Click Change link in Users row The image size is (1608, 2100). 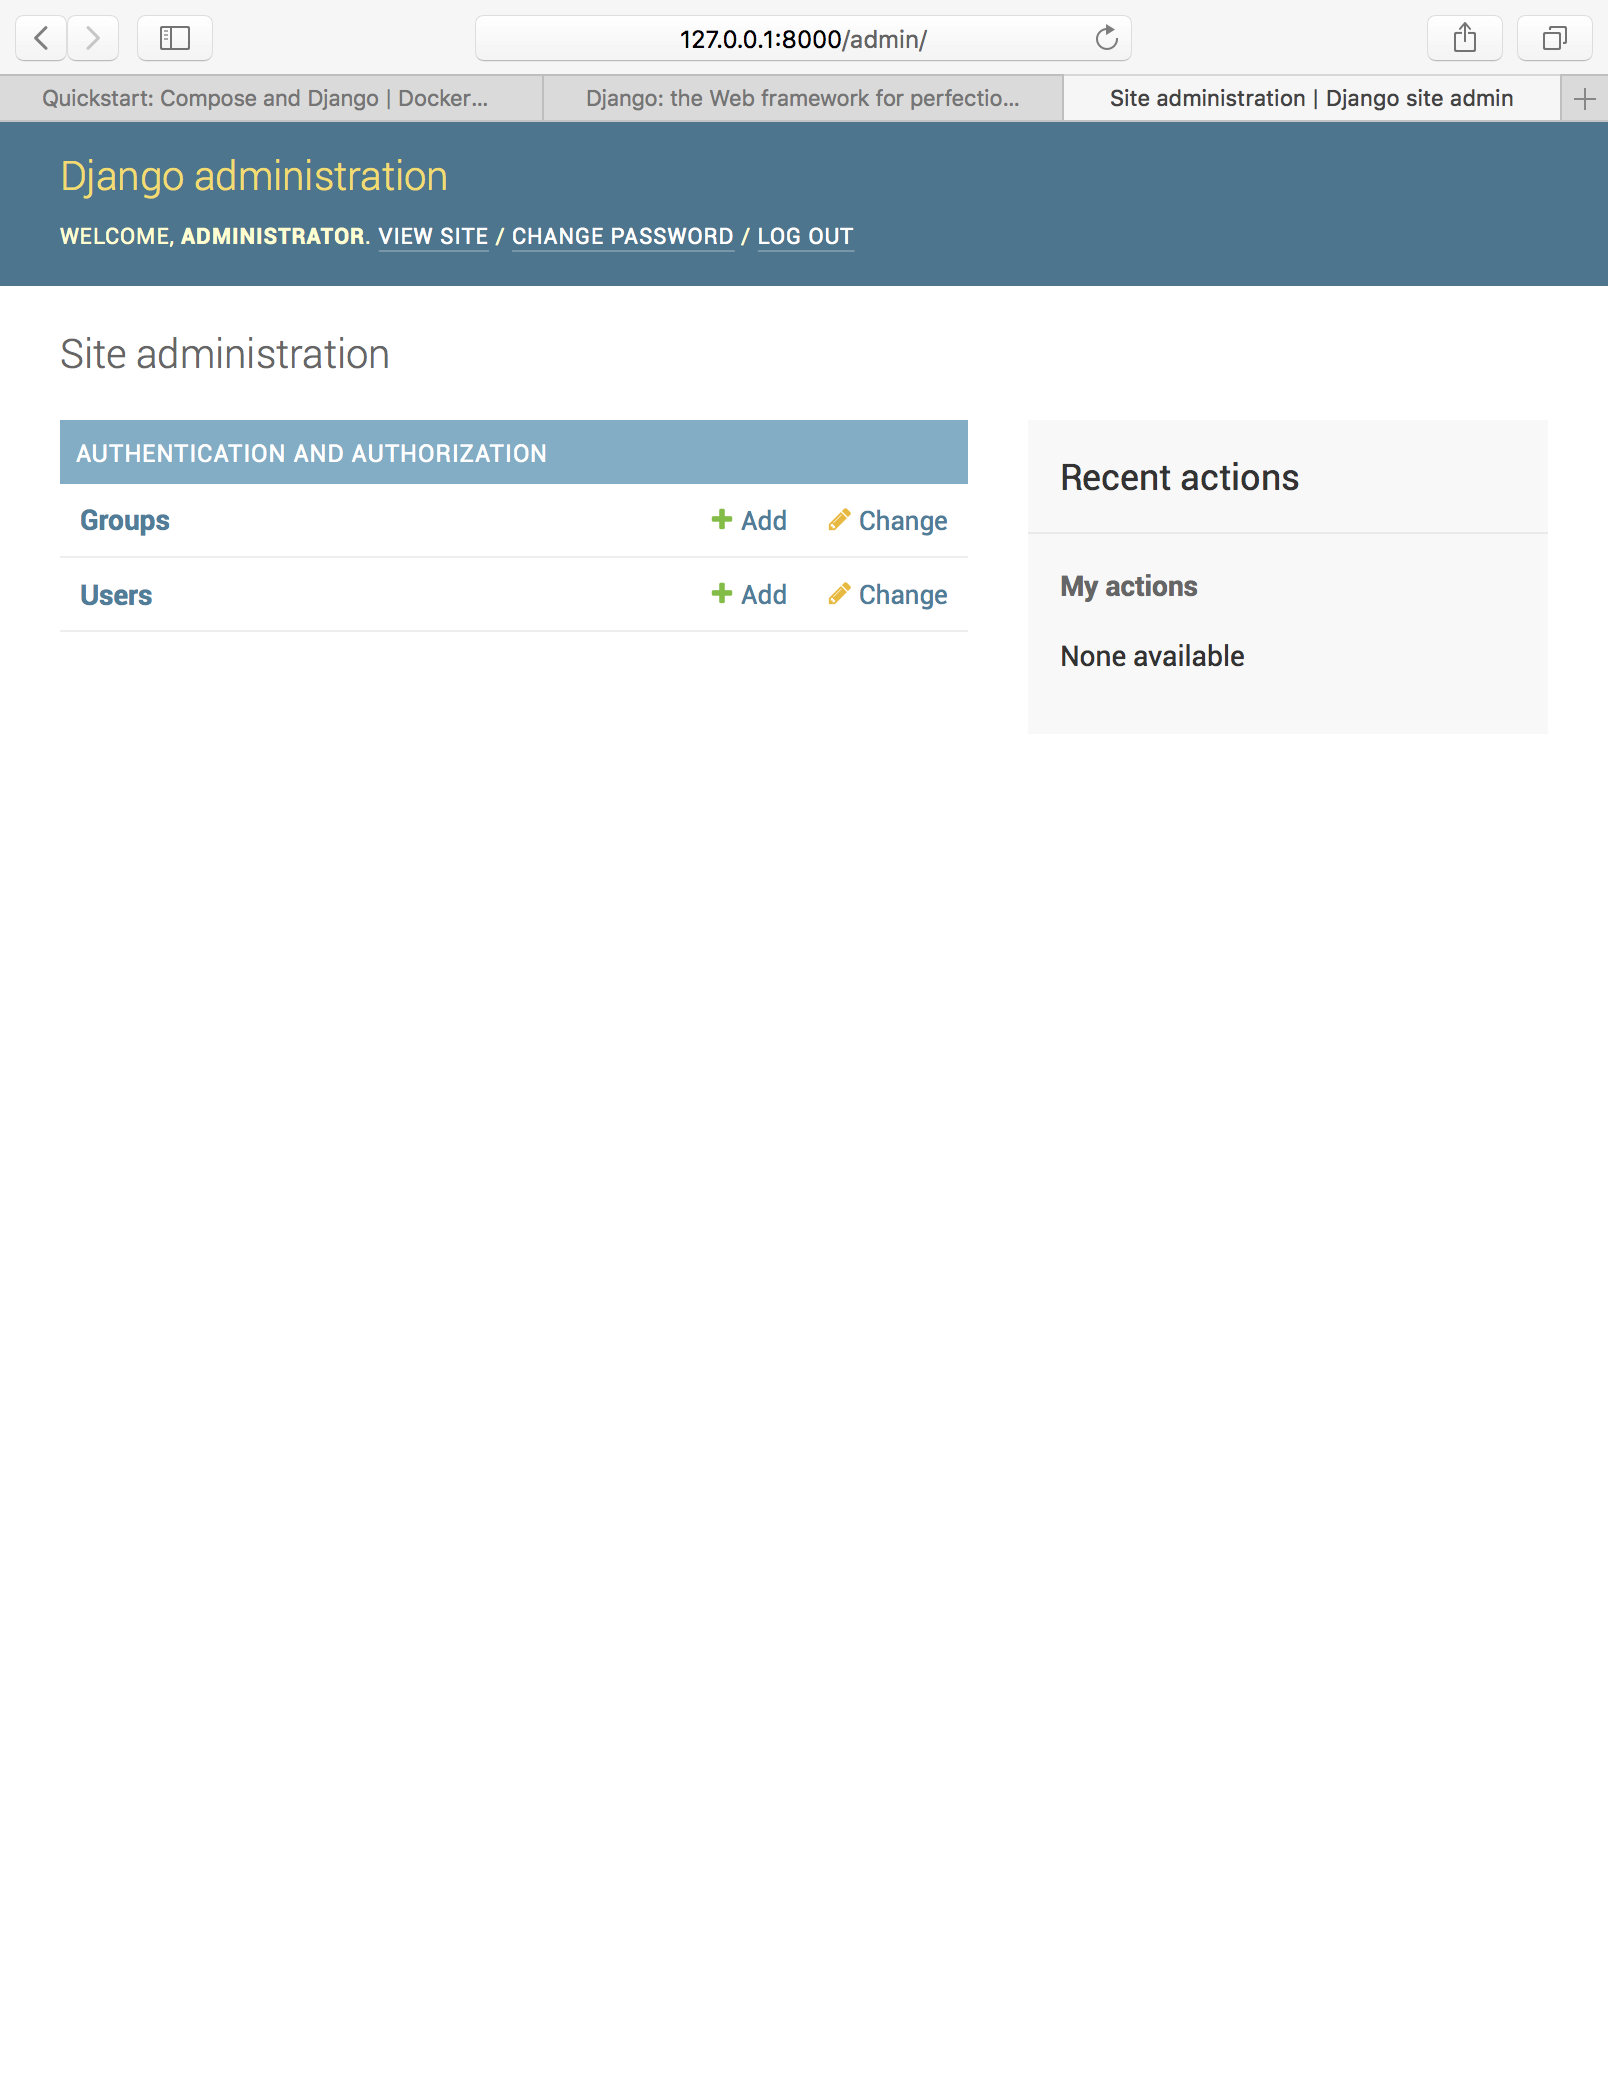pos(902,595)
